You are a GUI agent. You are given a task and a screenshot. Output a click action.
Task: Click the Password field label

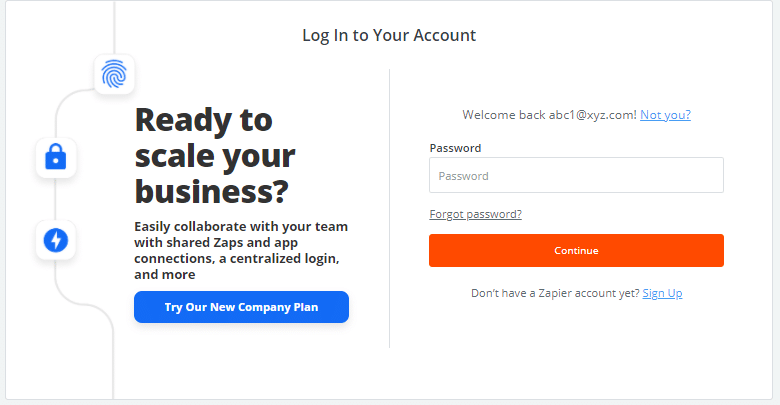[x=455, y=148]
